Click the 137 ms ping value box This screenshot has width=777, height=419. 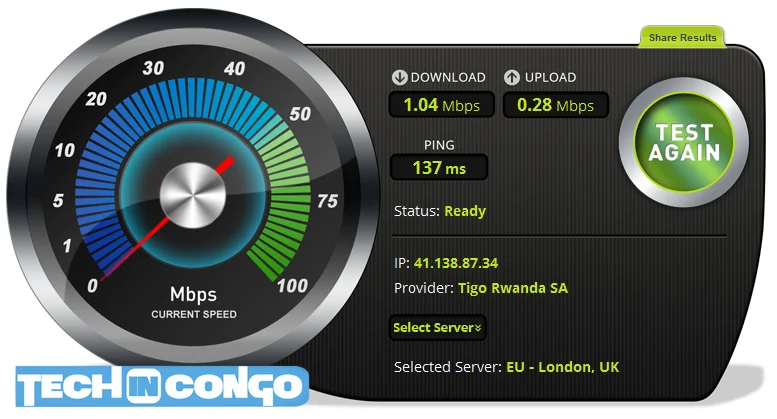[x=439, y=167]
